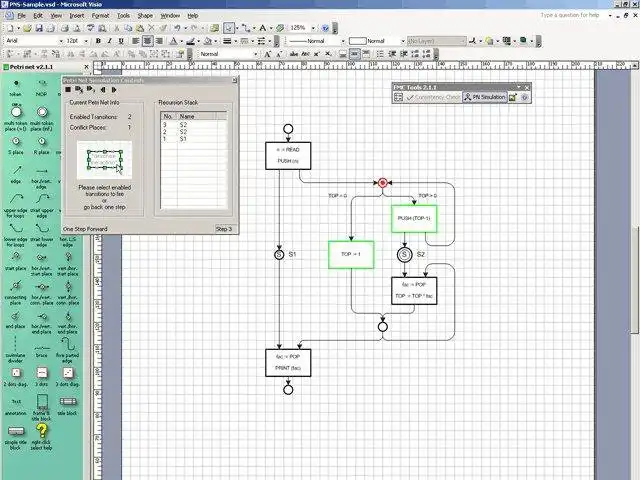Screen dimensions: 640x480
Task: Click the text annotation stencil shape
Action: click(x=16, y=407)
